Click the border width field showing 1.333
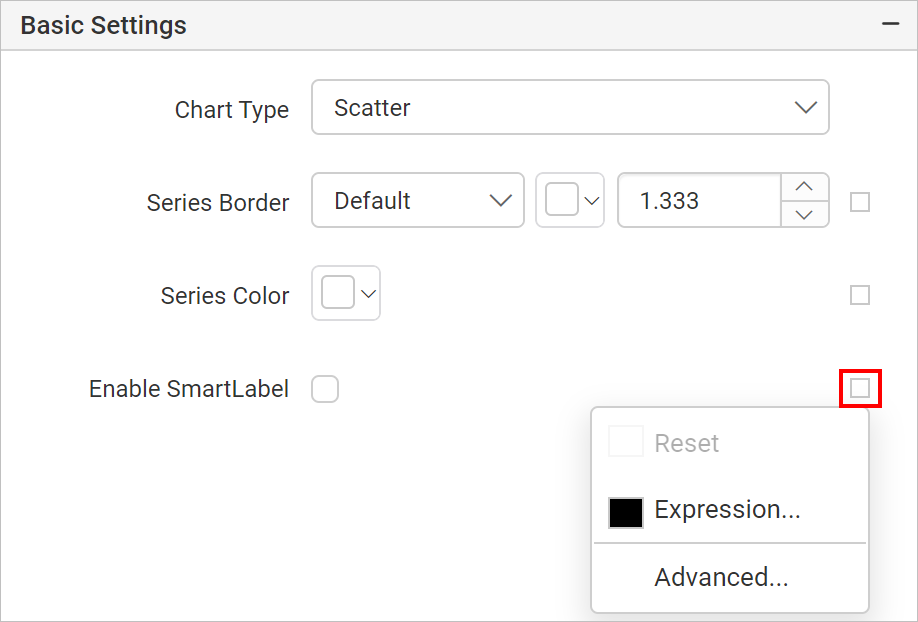918x622 pixels. point(700,200)
